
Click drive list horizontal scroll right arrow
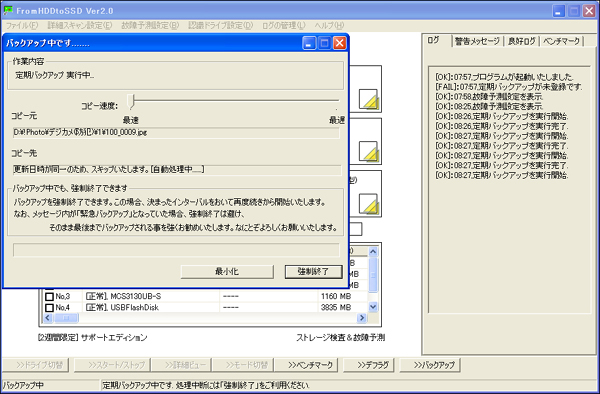click(x=362, y=317)
